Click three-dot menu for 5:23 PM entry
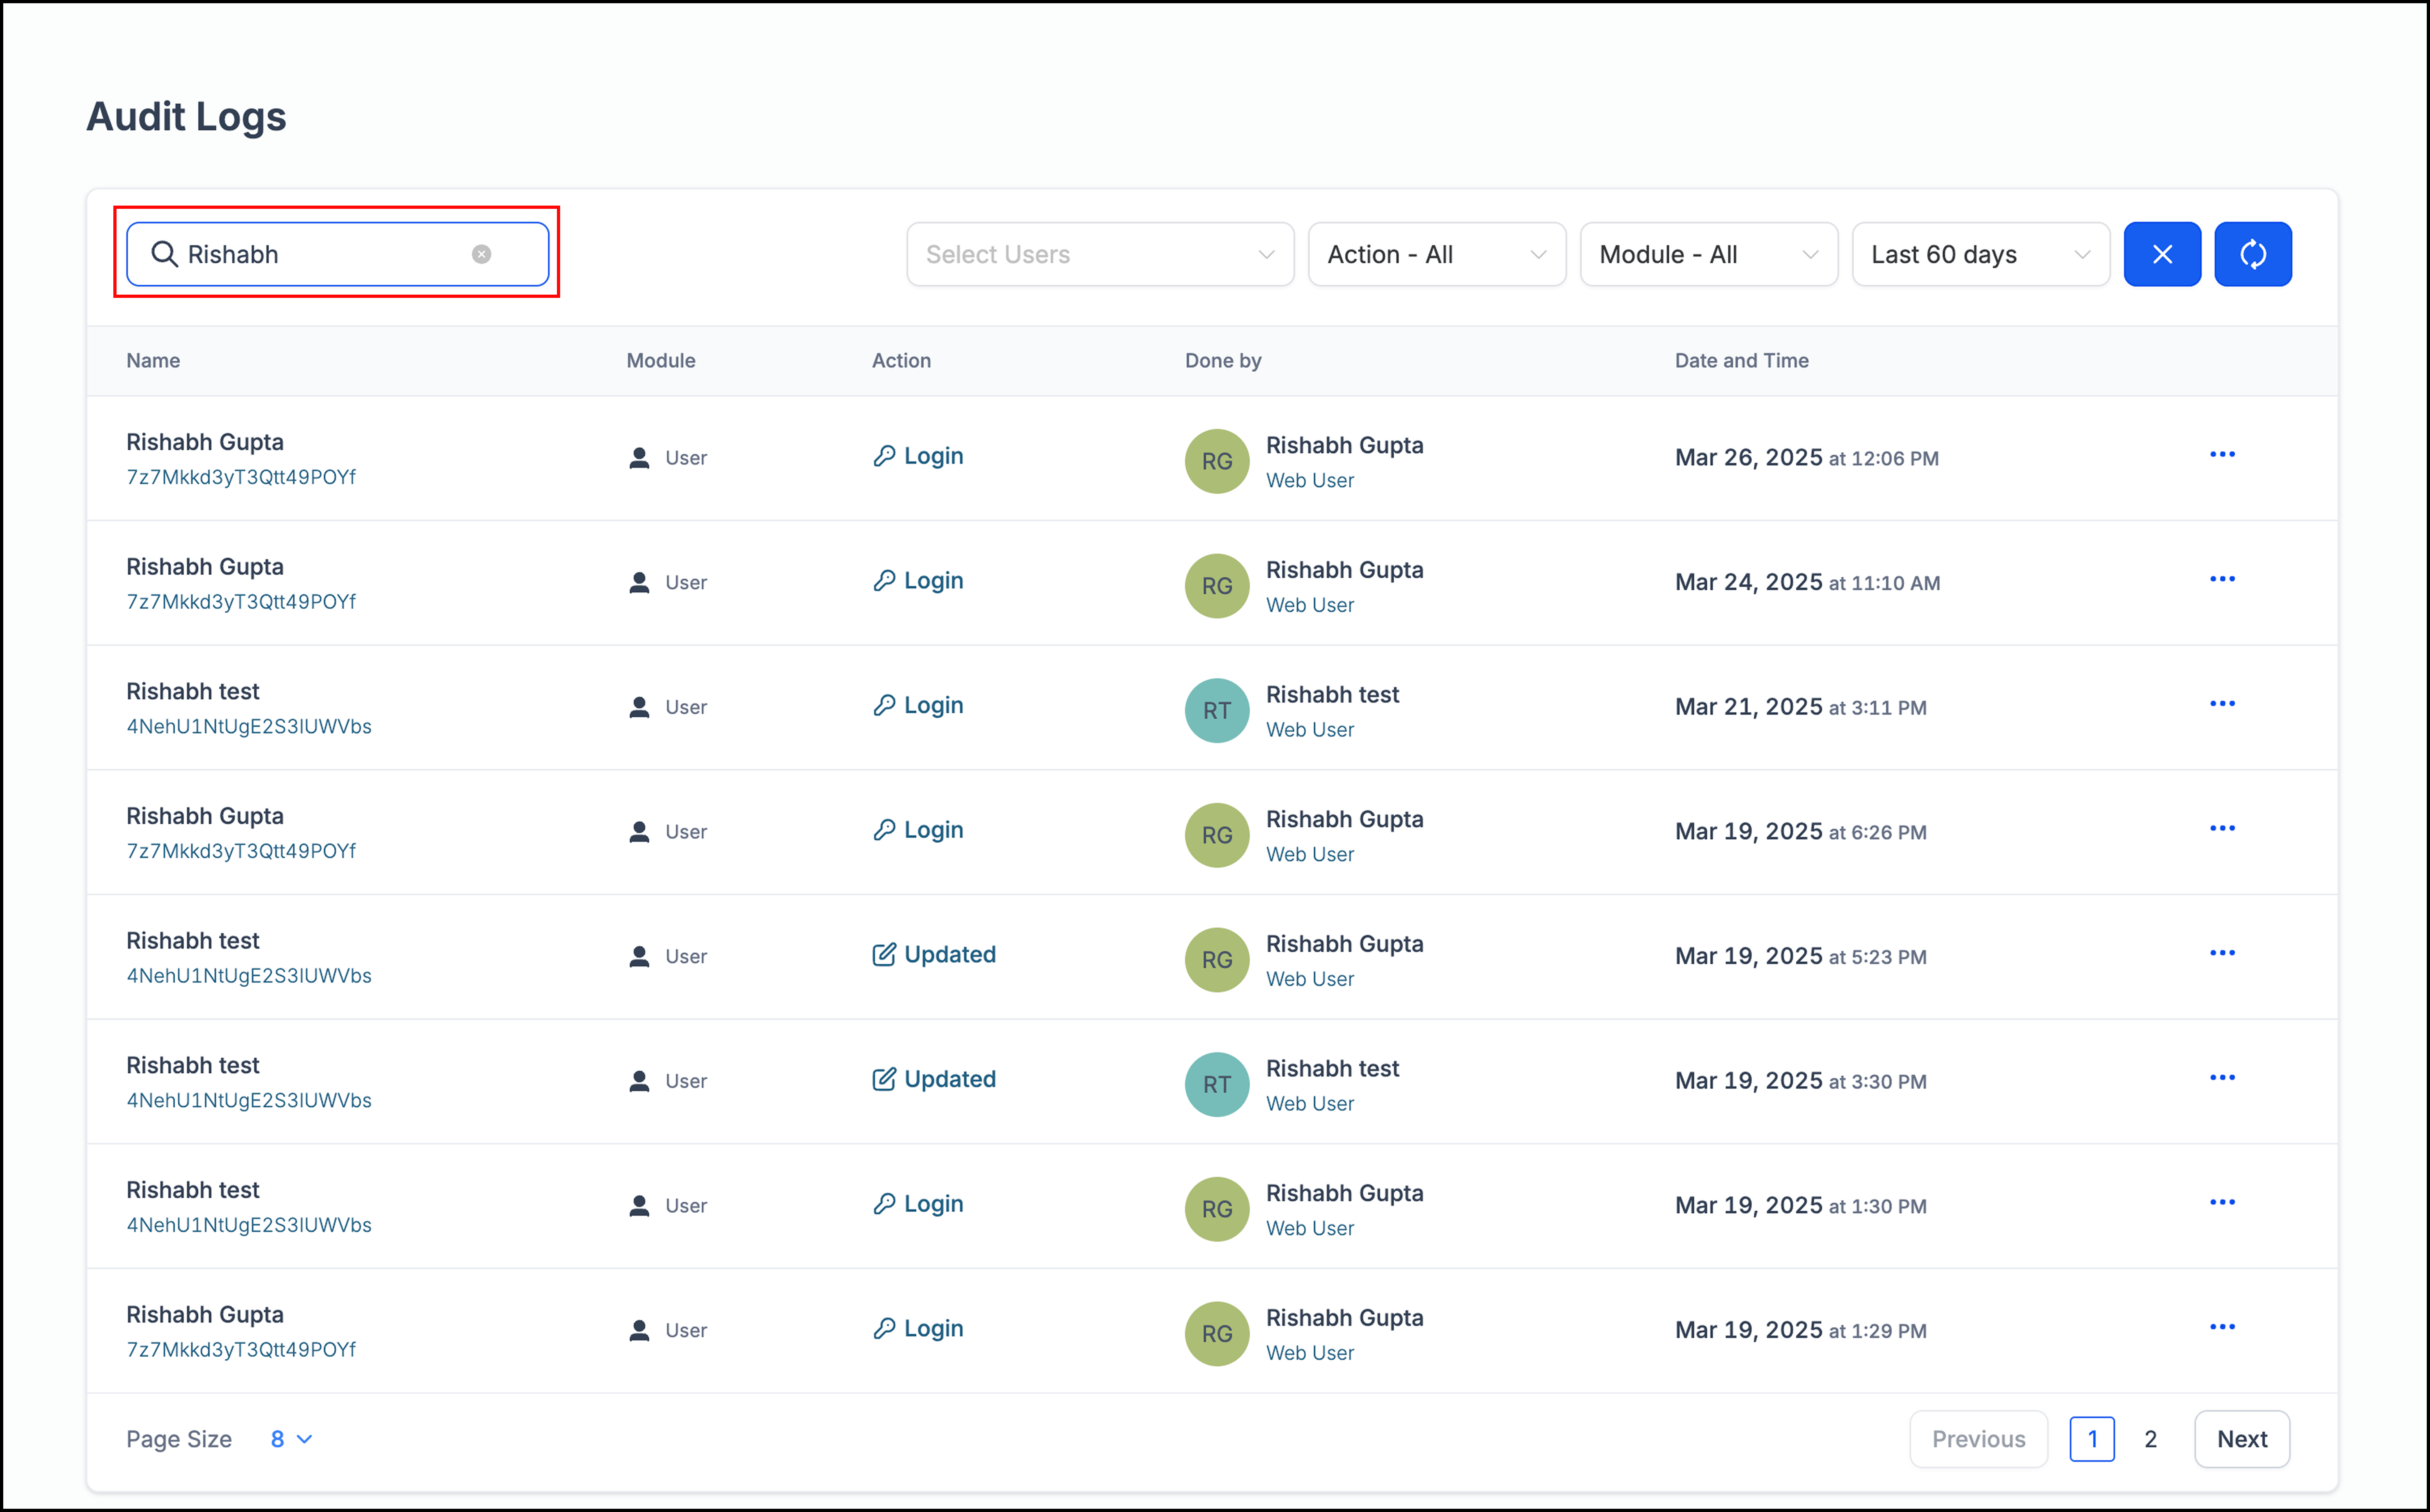The width and height of the screenshot is (2430, 1512). click(x=2221, y=953)
